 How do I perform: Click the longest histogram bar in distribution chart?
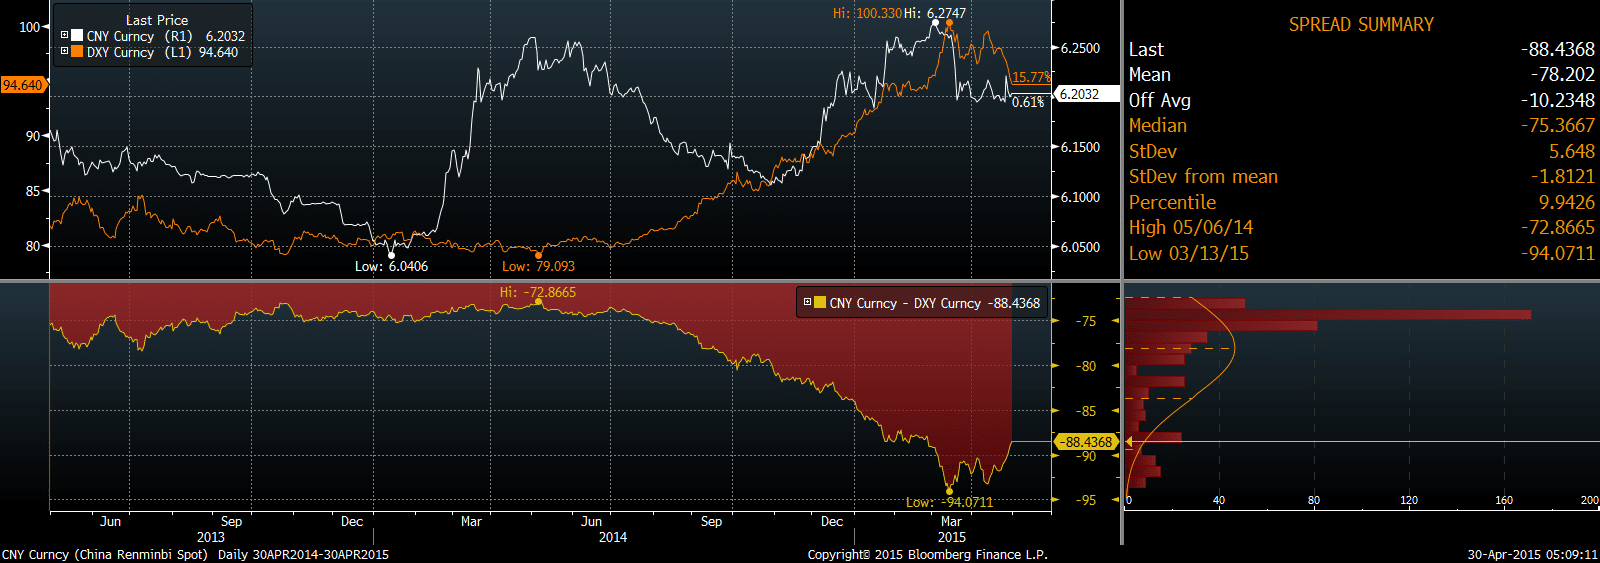[x=1328, y=314]
